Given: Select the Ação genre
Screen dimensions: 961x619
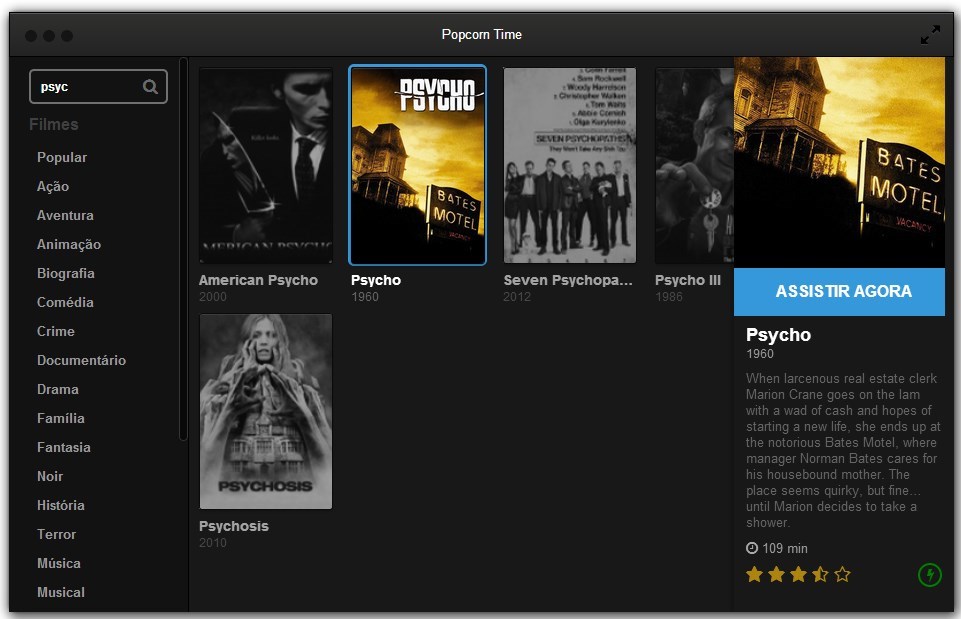Looking at the screenshot, I should pyautogui.click(x=53, y=186).
